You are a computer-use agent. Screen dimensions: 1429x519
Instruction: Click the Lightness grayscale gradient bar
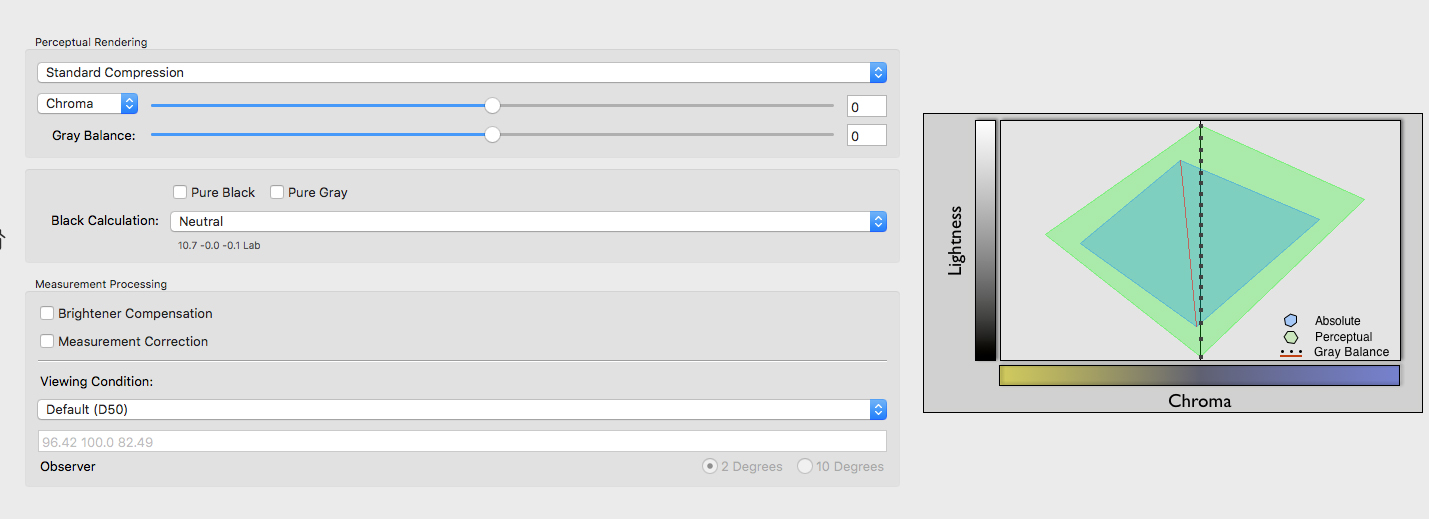click(x=985, y=240)
